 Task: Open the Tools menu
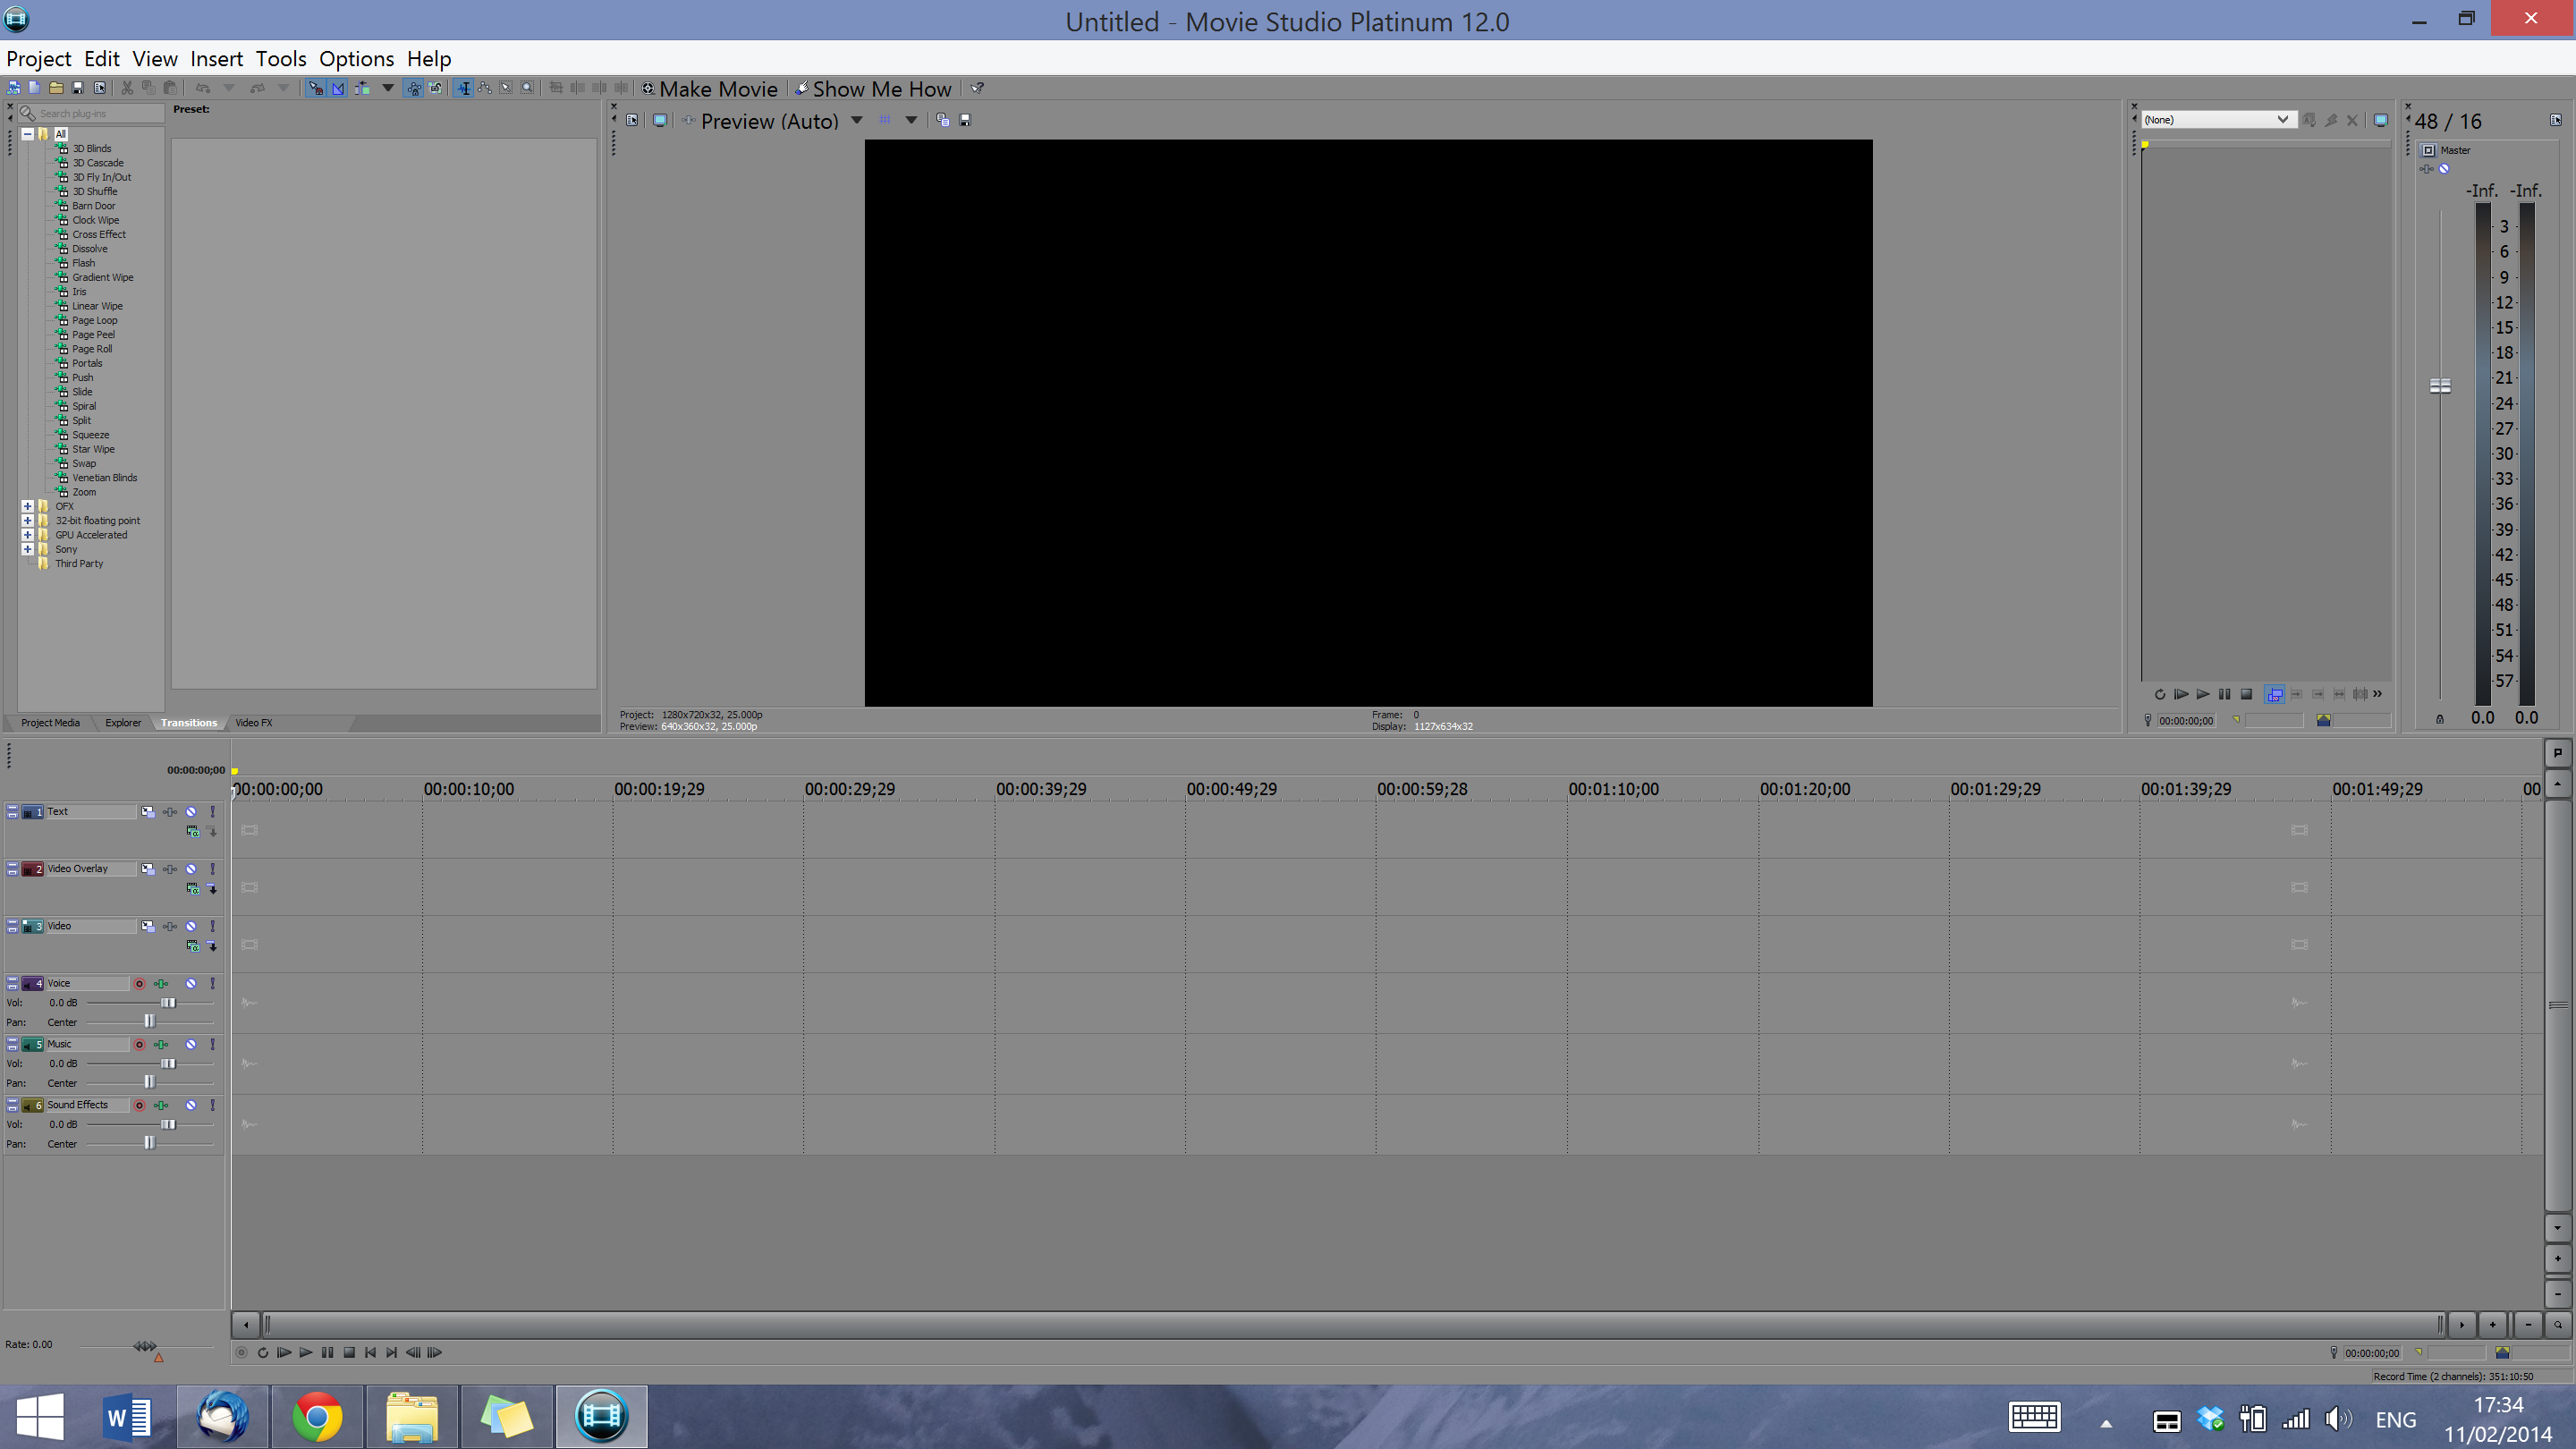[280, 59]
